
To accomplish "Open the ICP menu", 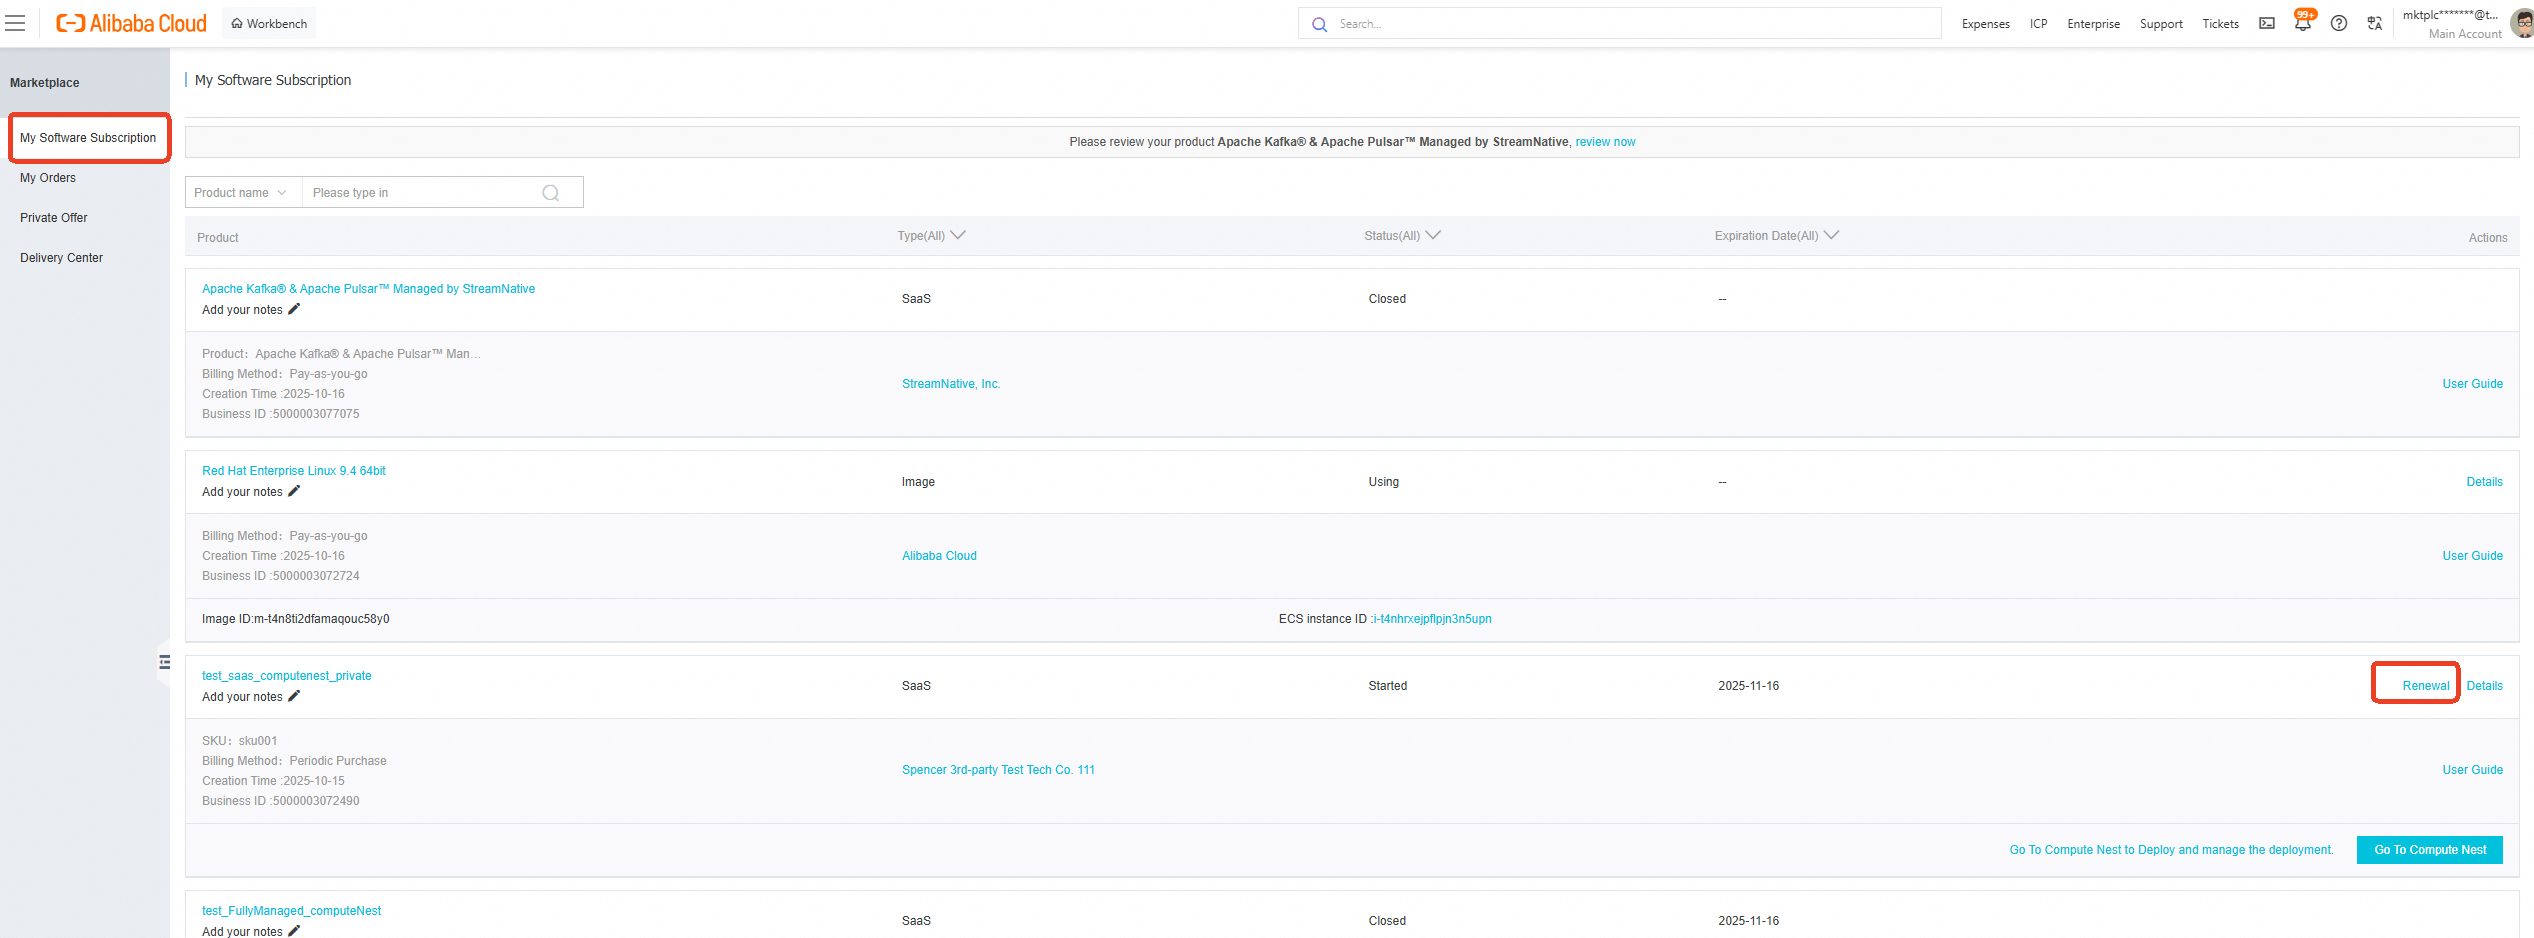I will coord(2039,24).
